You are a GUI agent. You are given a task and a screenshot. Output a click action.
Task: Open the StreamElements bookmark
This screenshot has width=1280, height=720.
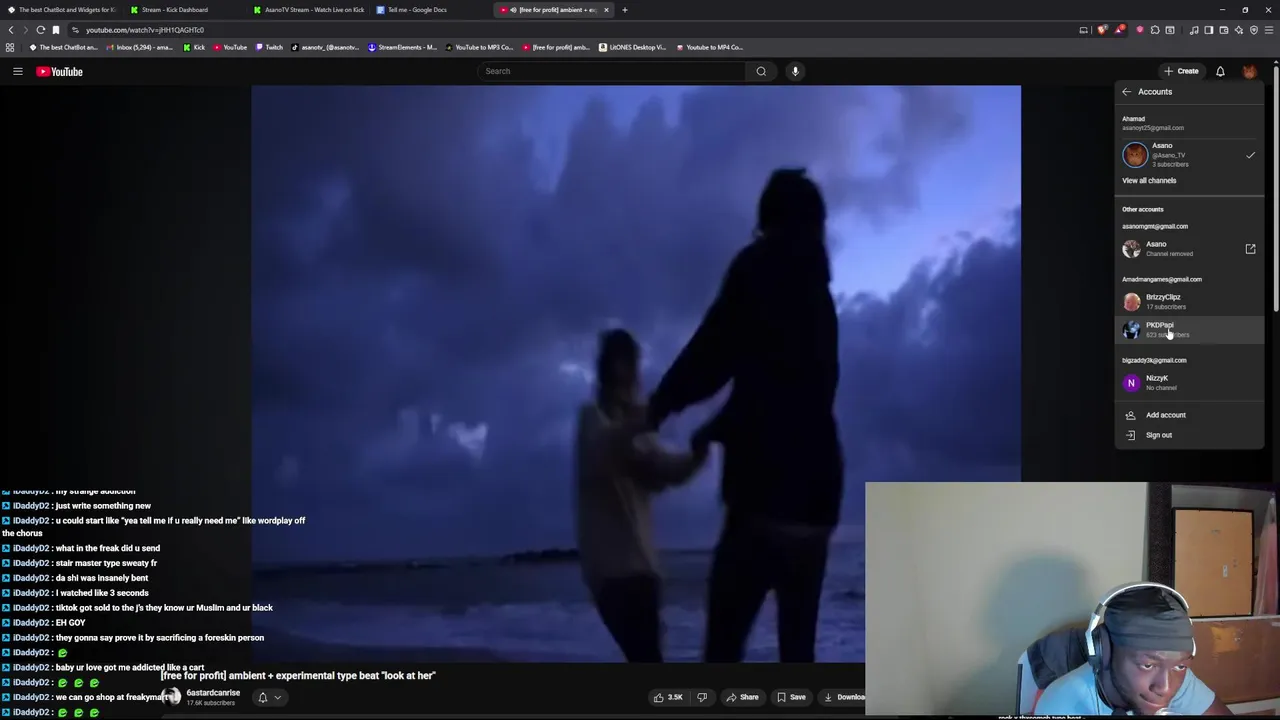(402, 47)
